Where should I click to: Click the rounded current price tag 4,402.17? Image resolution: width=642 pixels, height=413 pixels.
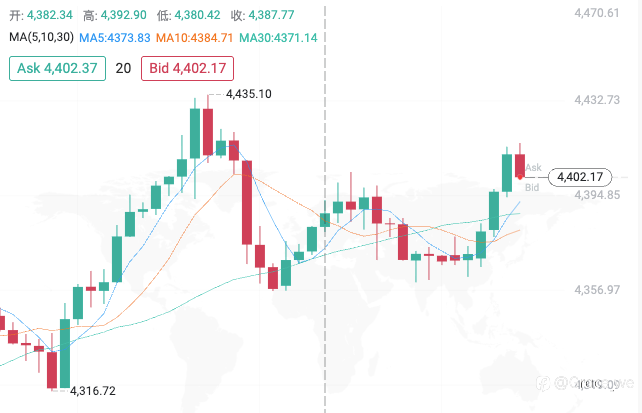(580, 177)
